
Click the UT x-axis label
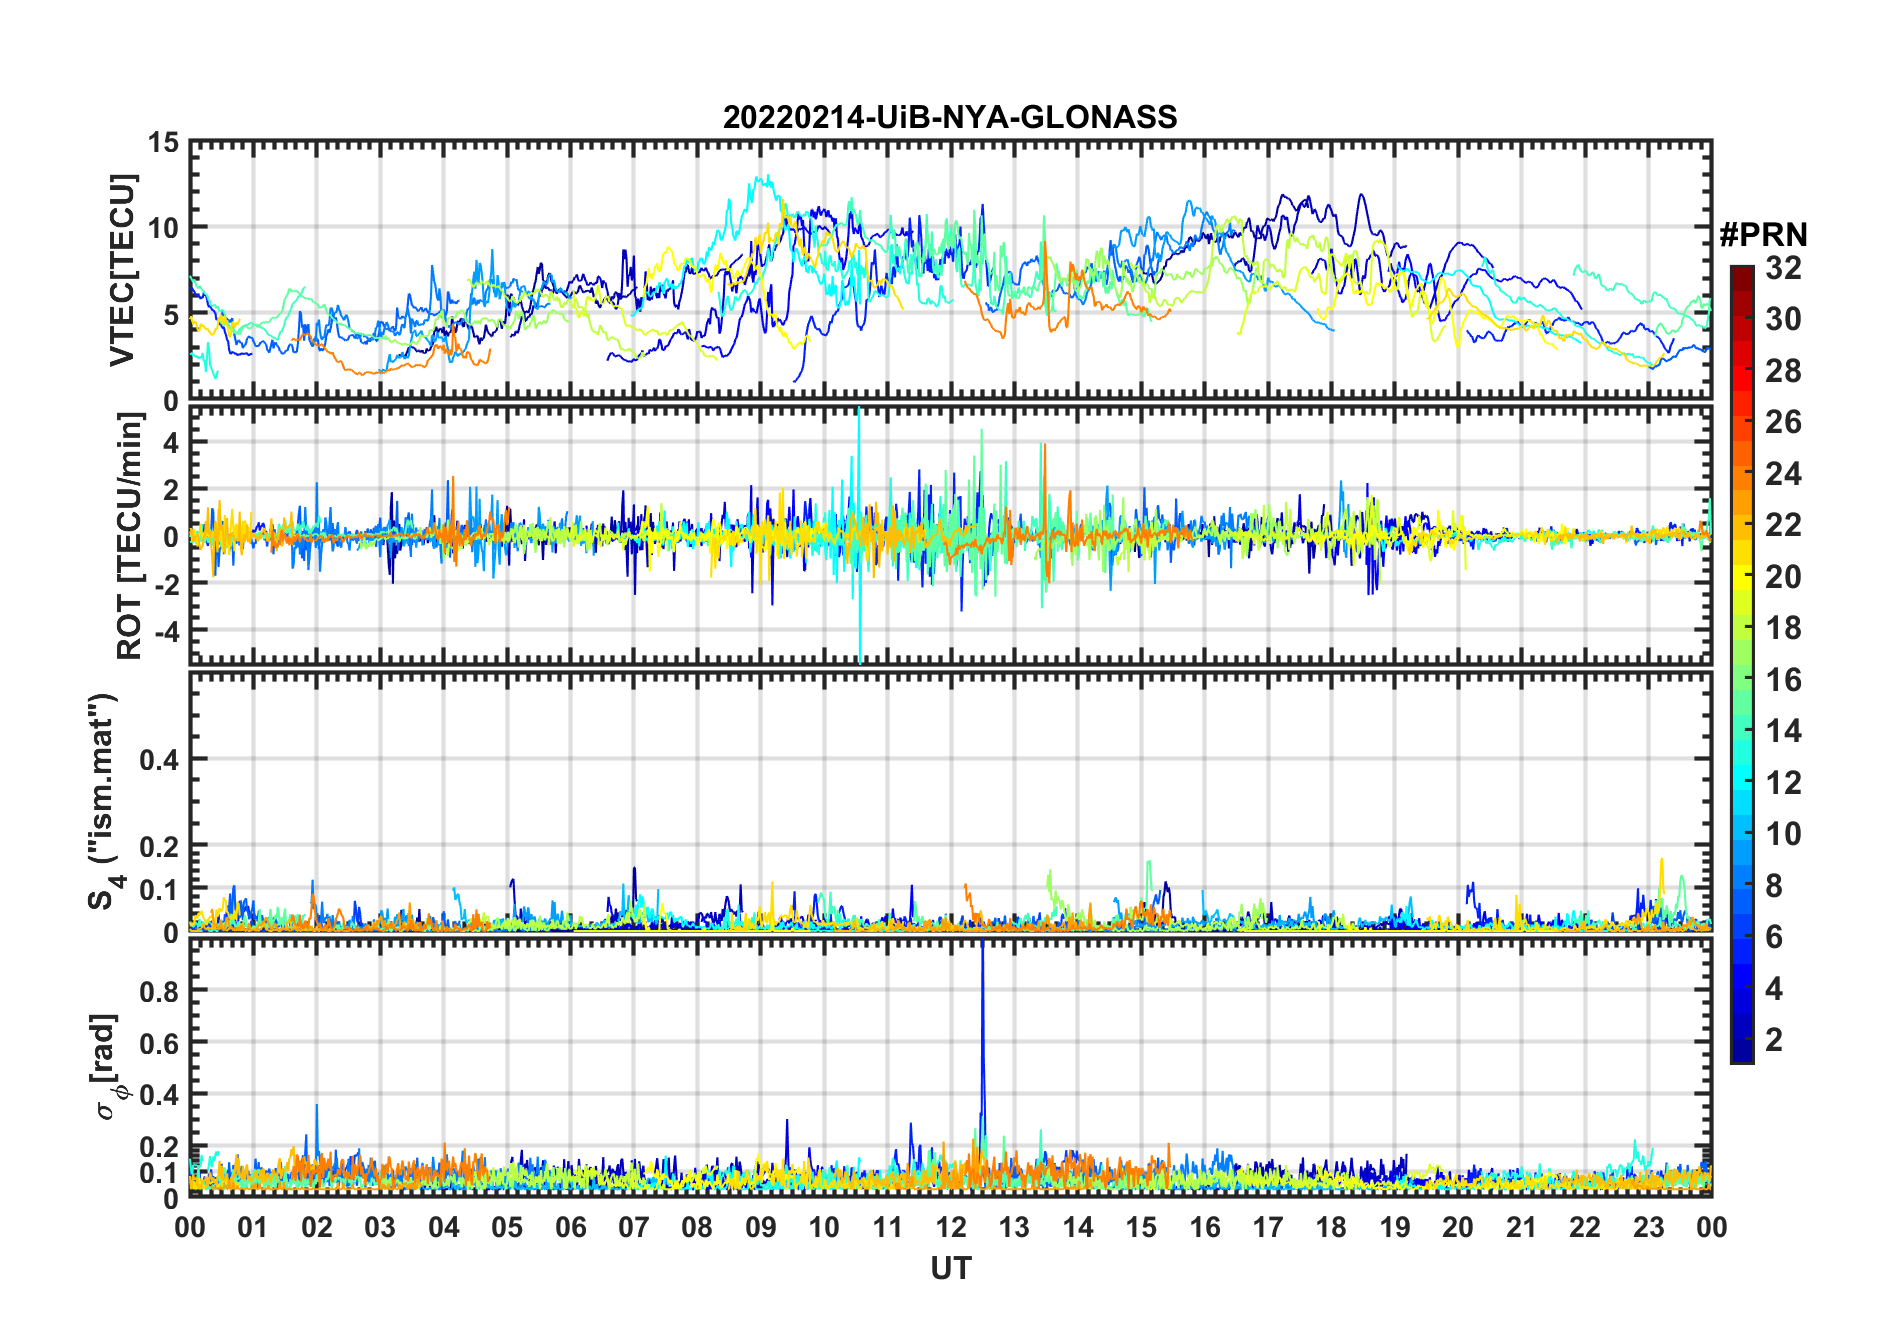coord(950,1269)
